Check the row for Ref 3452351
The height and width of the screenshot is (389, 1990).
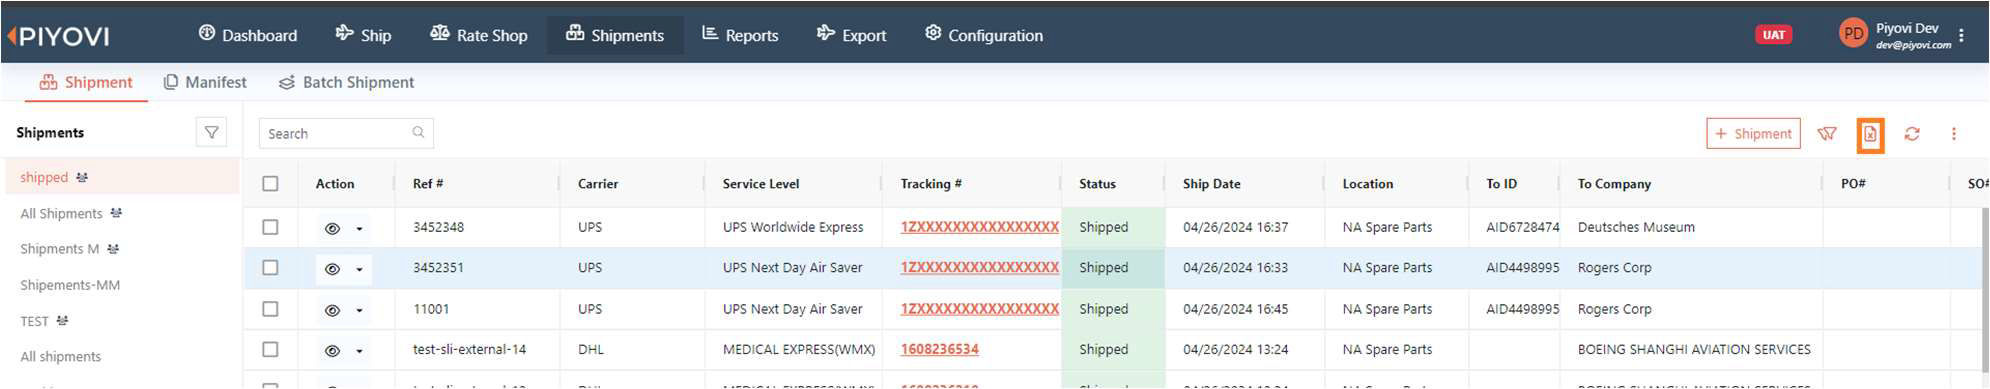pyautogui.click(x=270, y=268)
